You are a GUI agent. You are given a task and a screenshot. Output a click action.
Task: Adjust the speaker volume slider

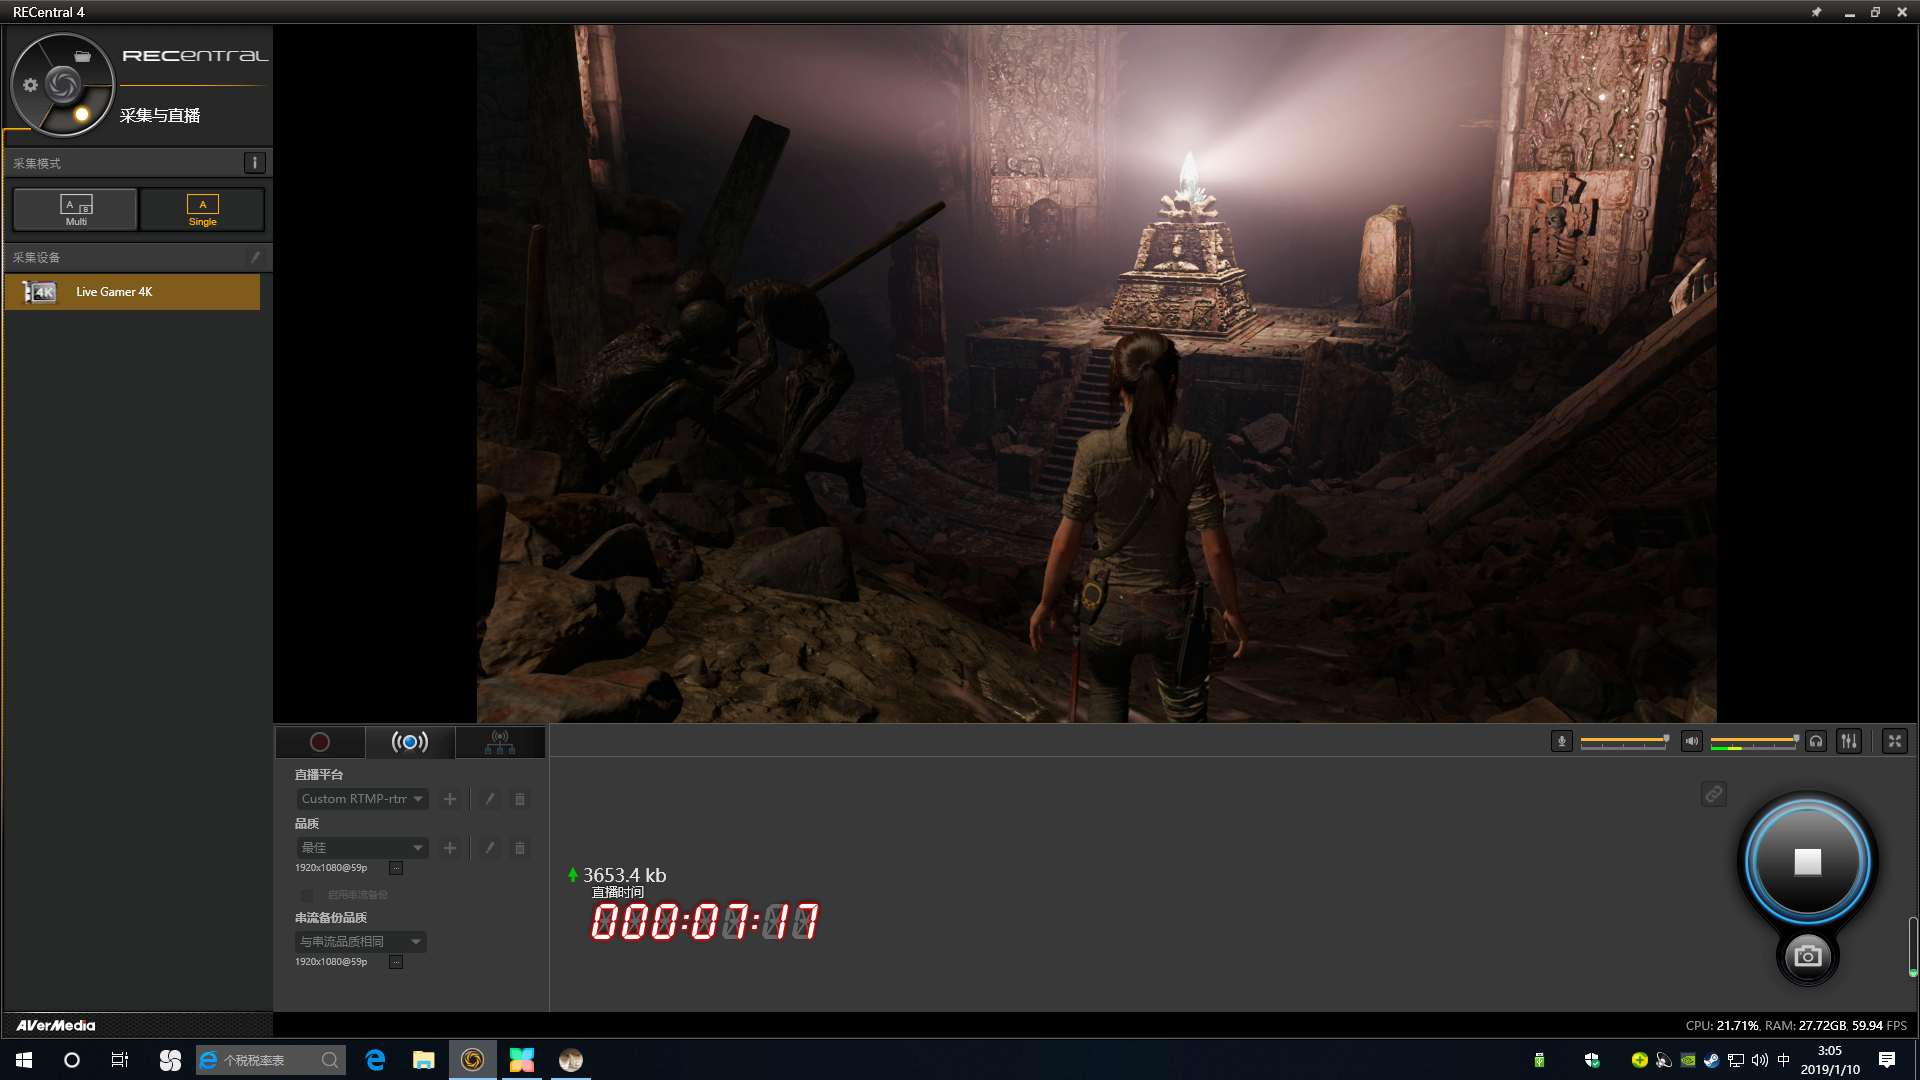tap(1754, 741)
